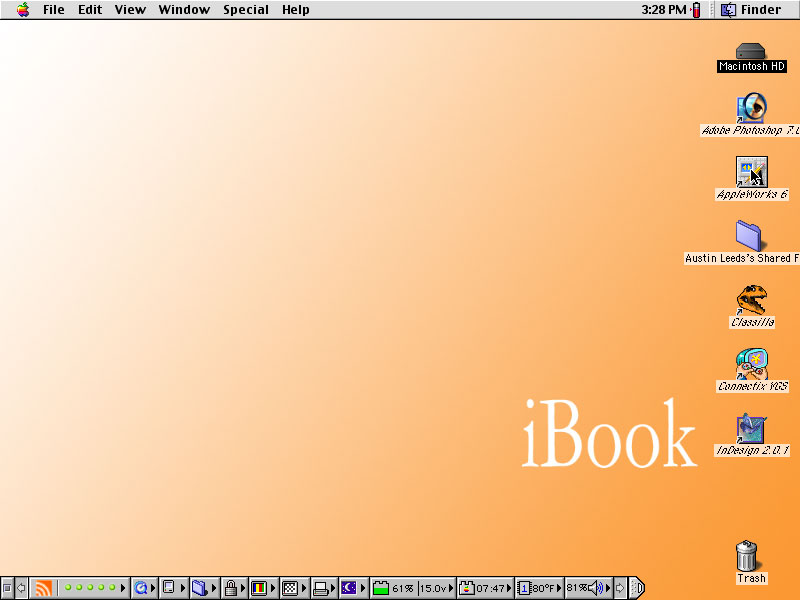Click the green battery level strip icon
The image size is (800, 600).
pyautogui.click(x=381, y=588)
